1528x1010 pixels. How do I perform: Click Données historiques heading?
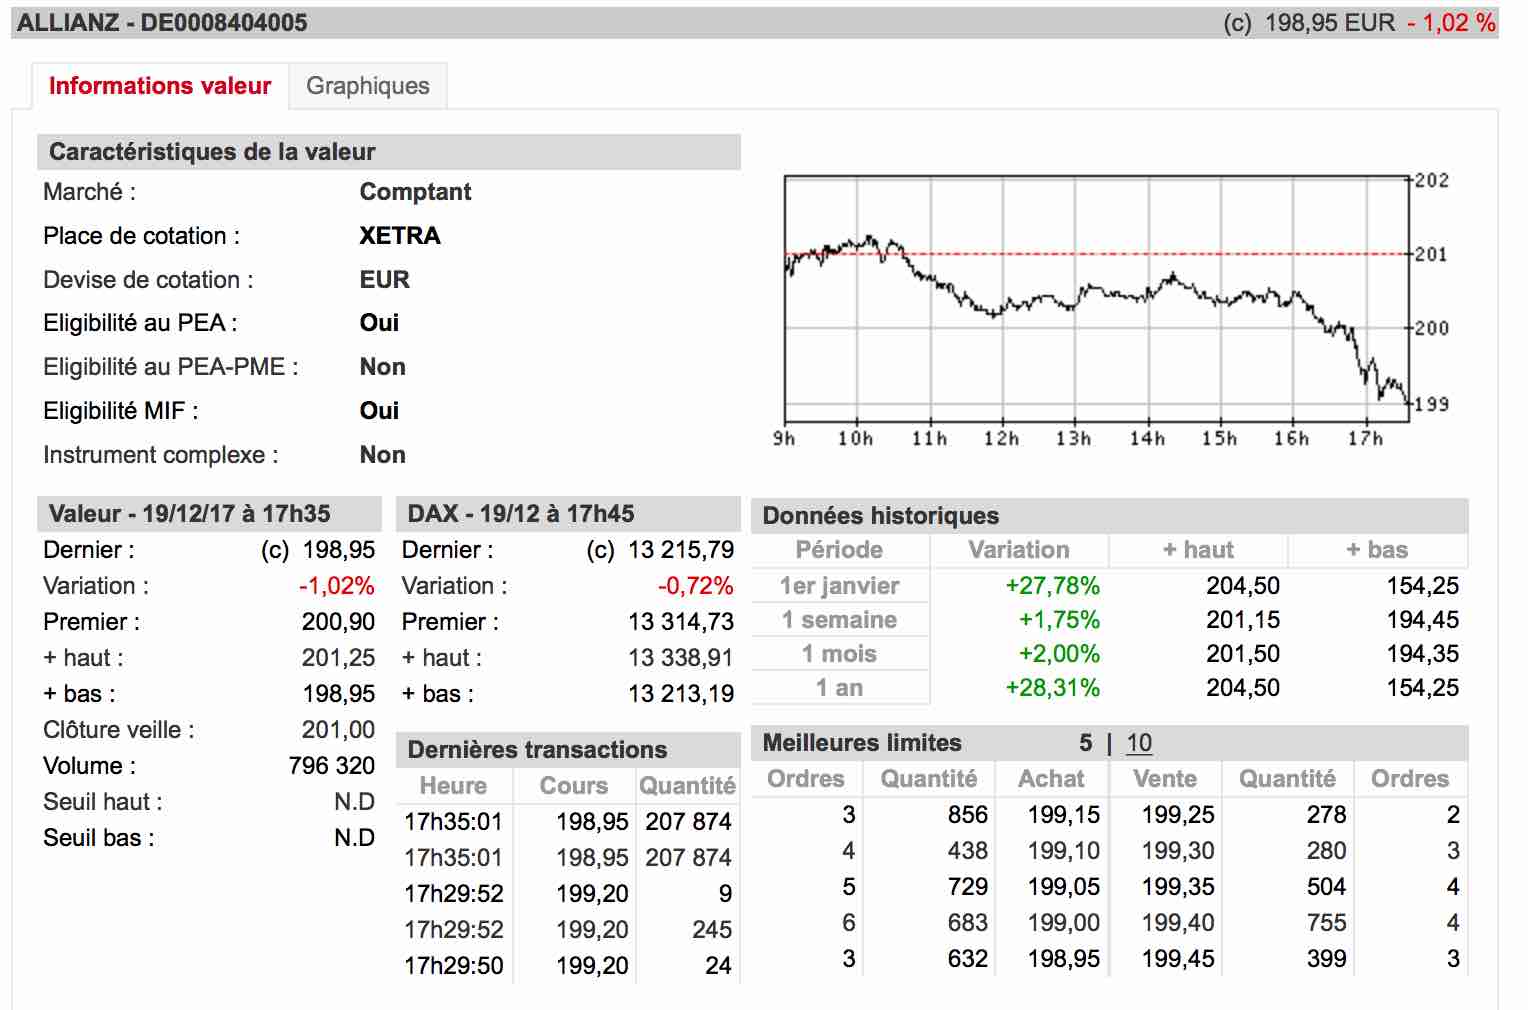[x=881, y=516]
